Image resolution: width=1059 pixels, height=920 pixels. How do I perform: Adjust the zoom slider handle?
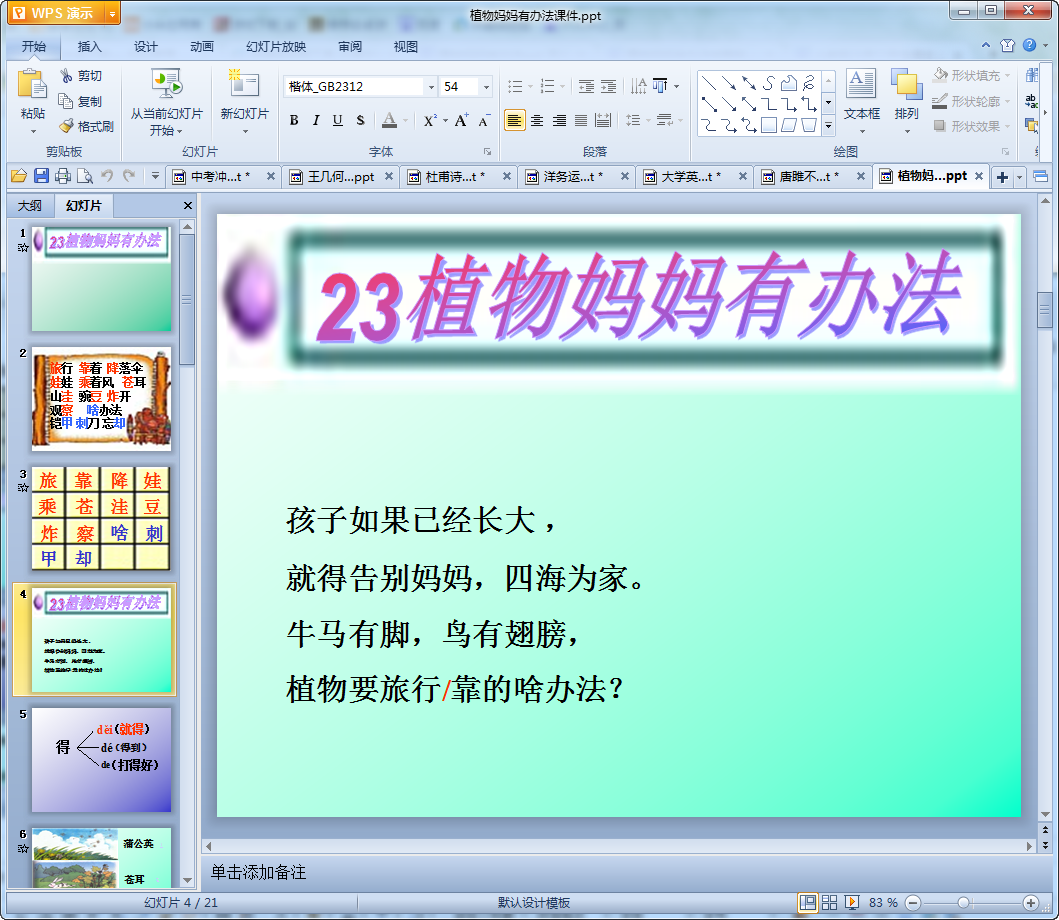964,902
